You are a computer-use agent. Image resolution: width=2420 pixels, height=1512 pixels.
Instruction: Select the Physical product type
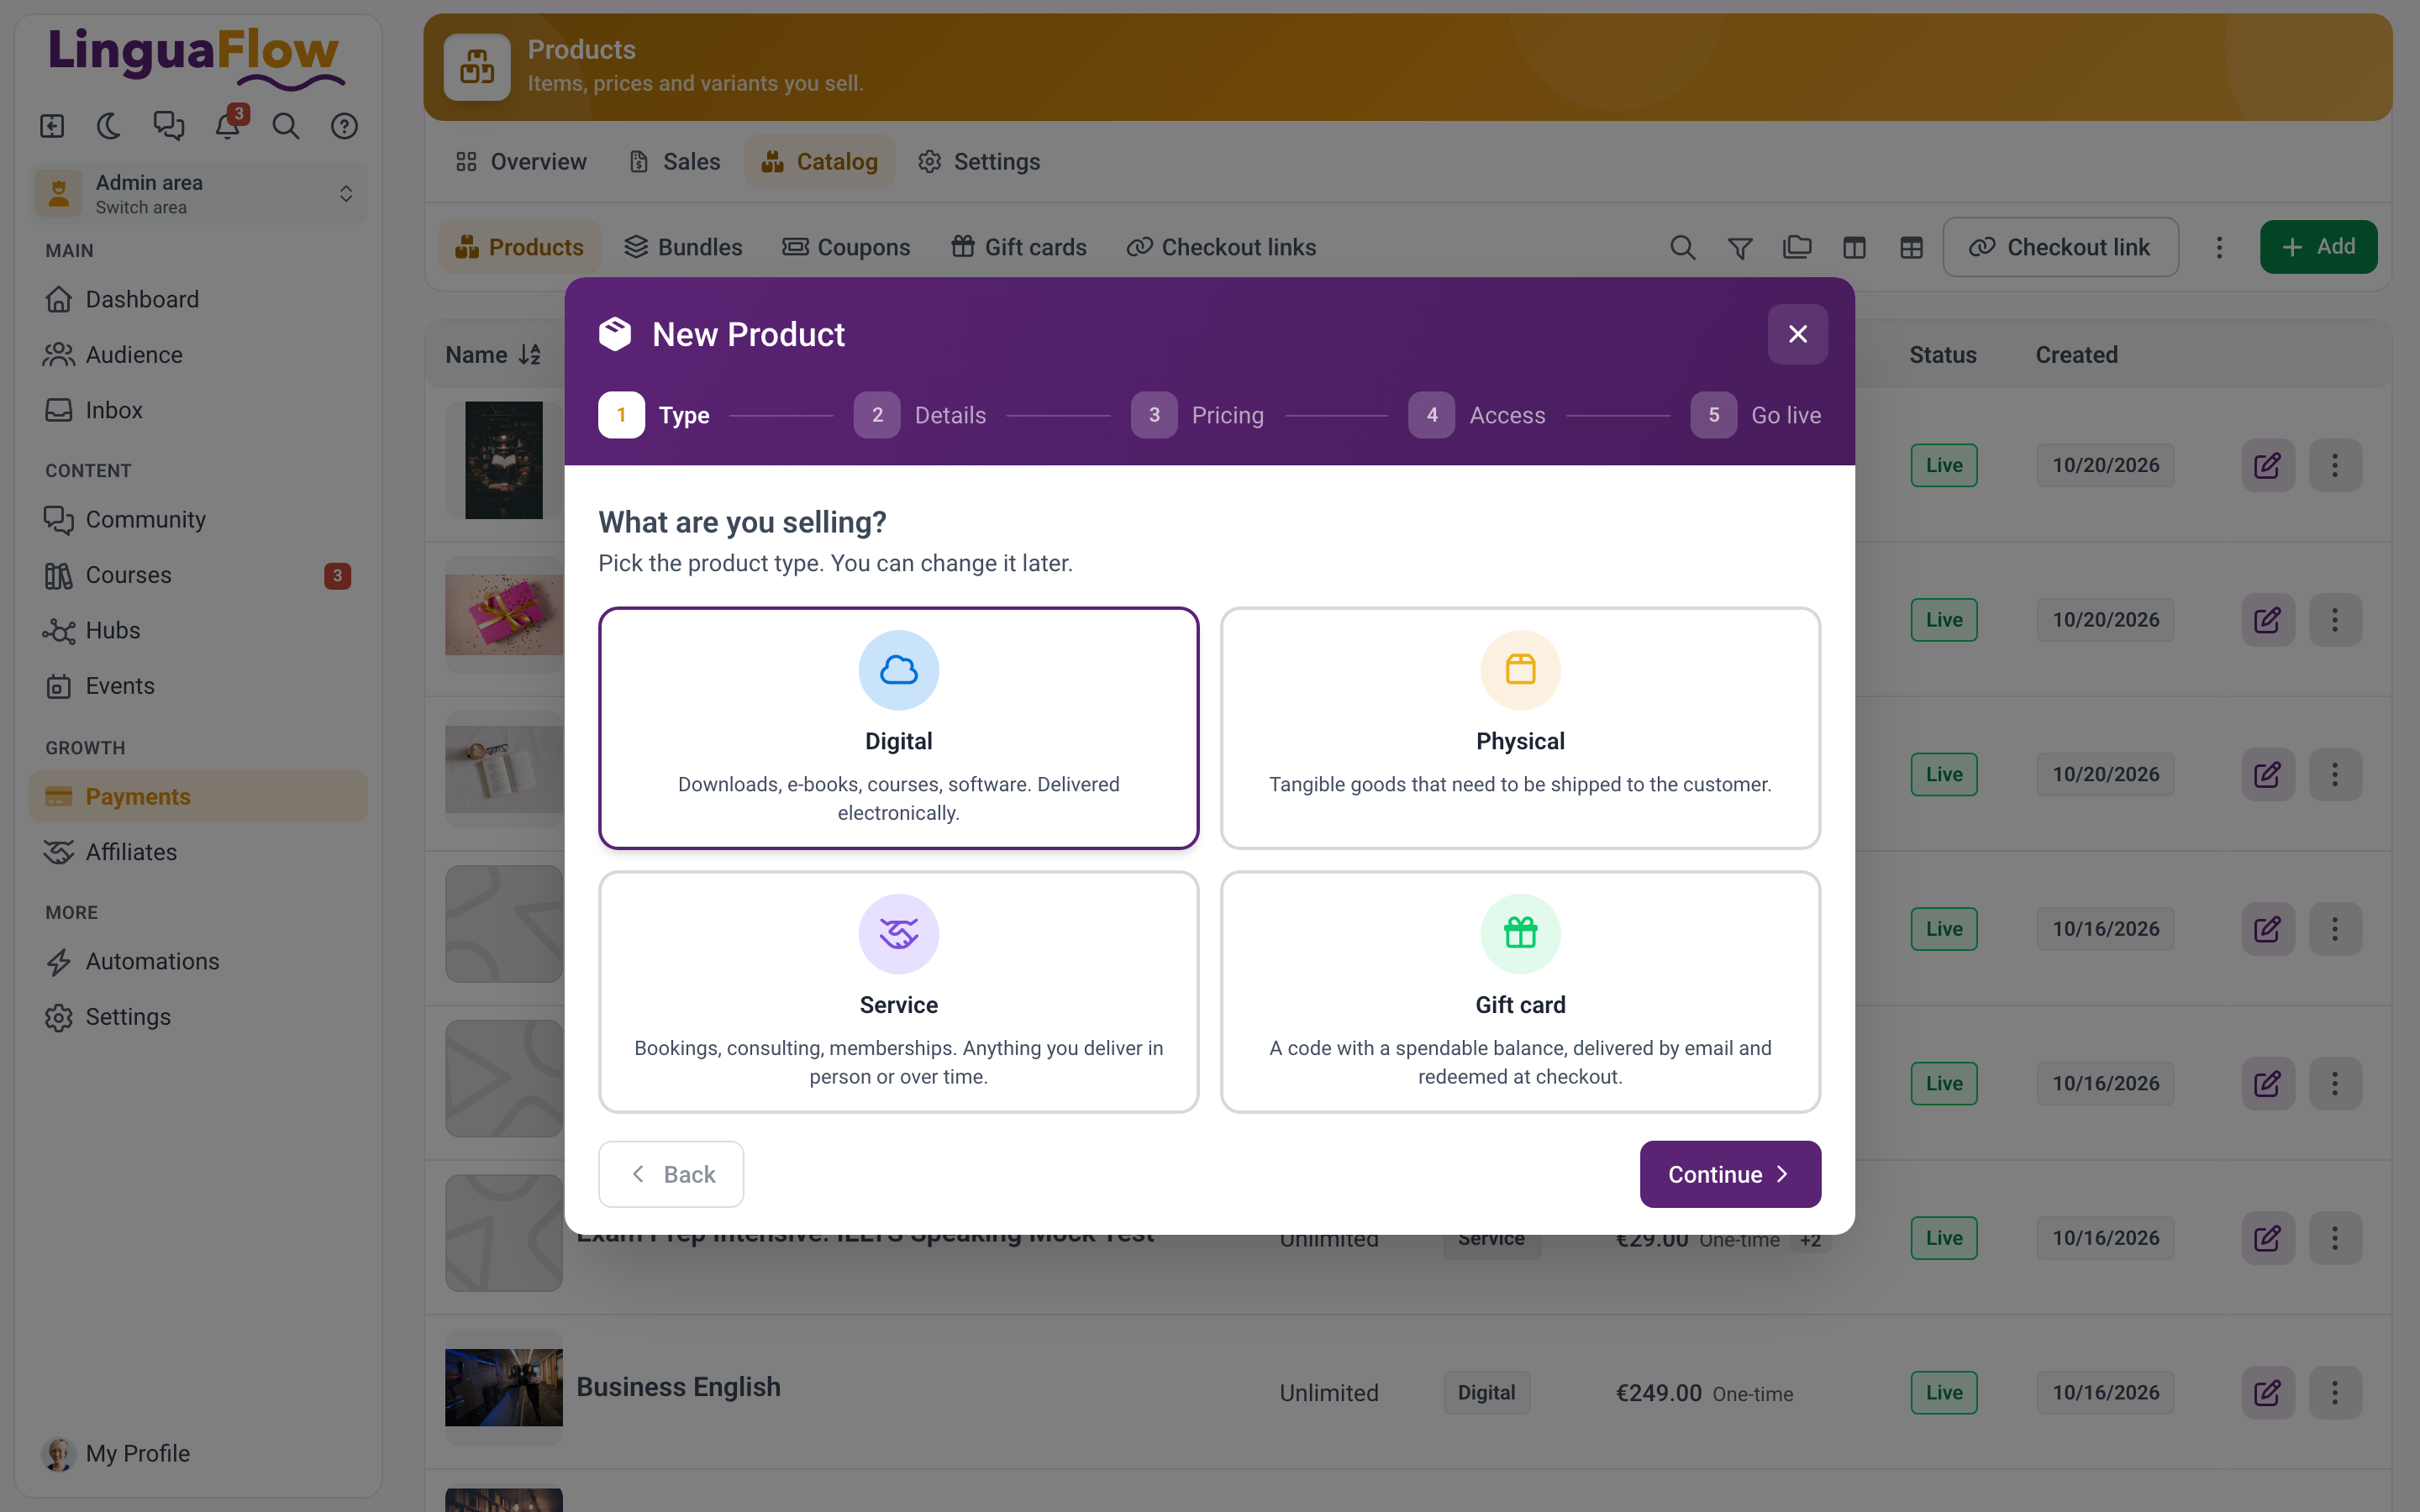pyautogui.click(x=1520, y=728)
